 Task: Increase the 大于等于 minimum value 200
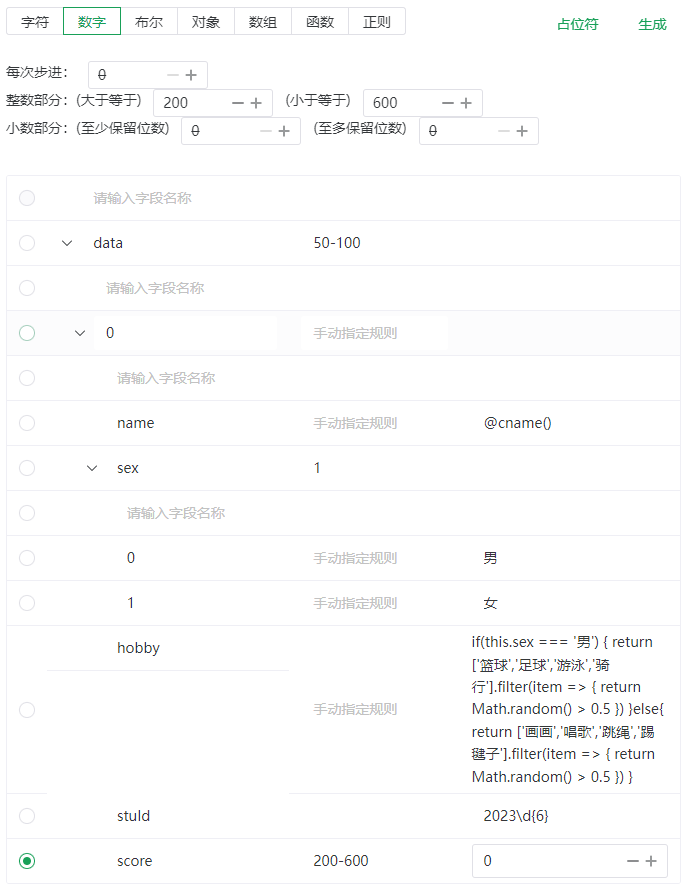[x=256, y=103]
